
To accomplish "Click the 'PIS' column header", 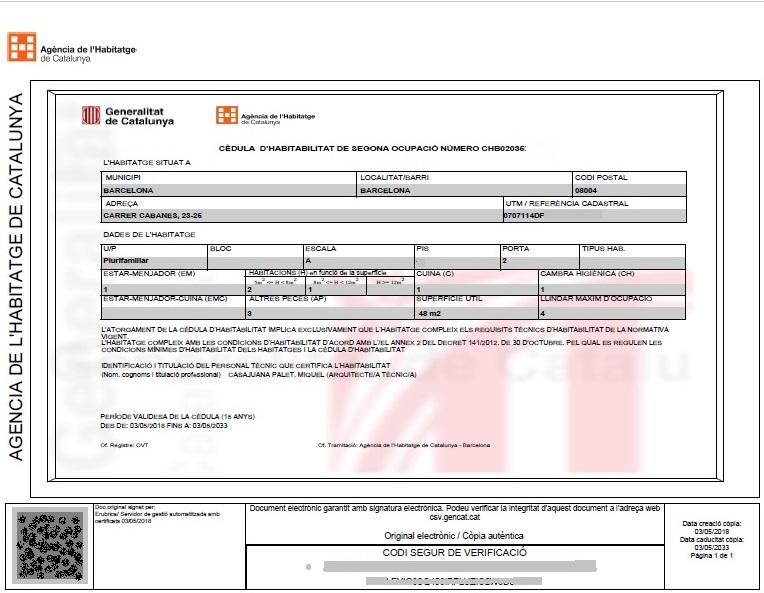I will 422,249.
